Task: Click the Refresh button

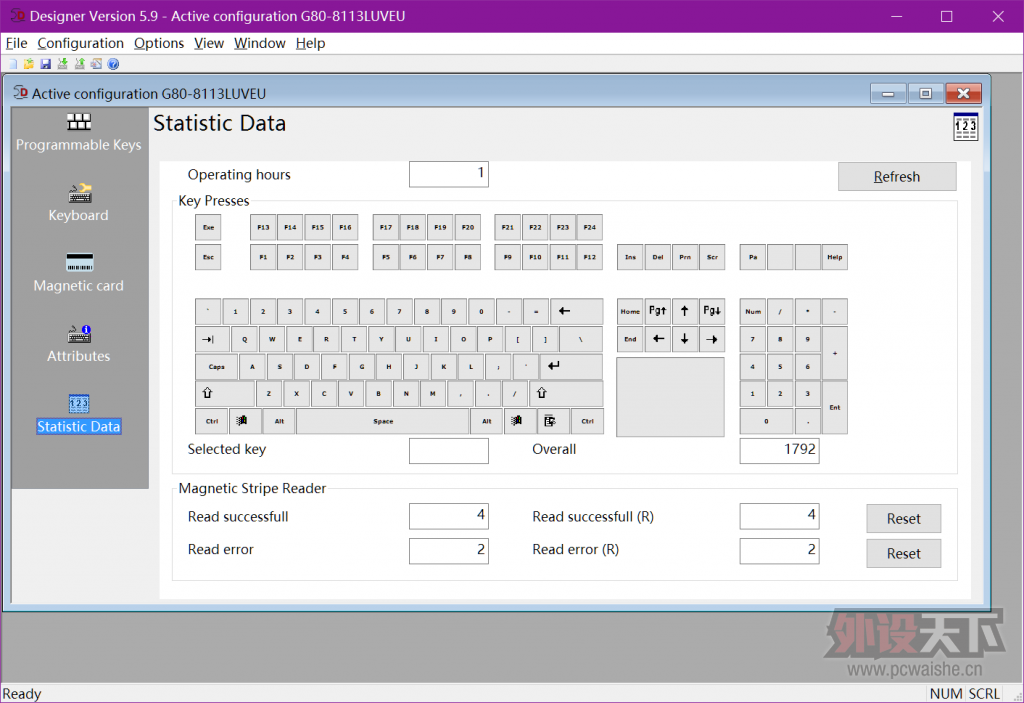Action: click(x=897, y=176)
